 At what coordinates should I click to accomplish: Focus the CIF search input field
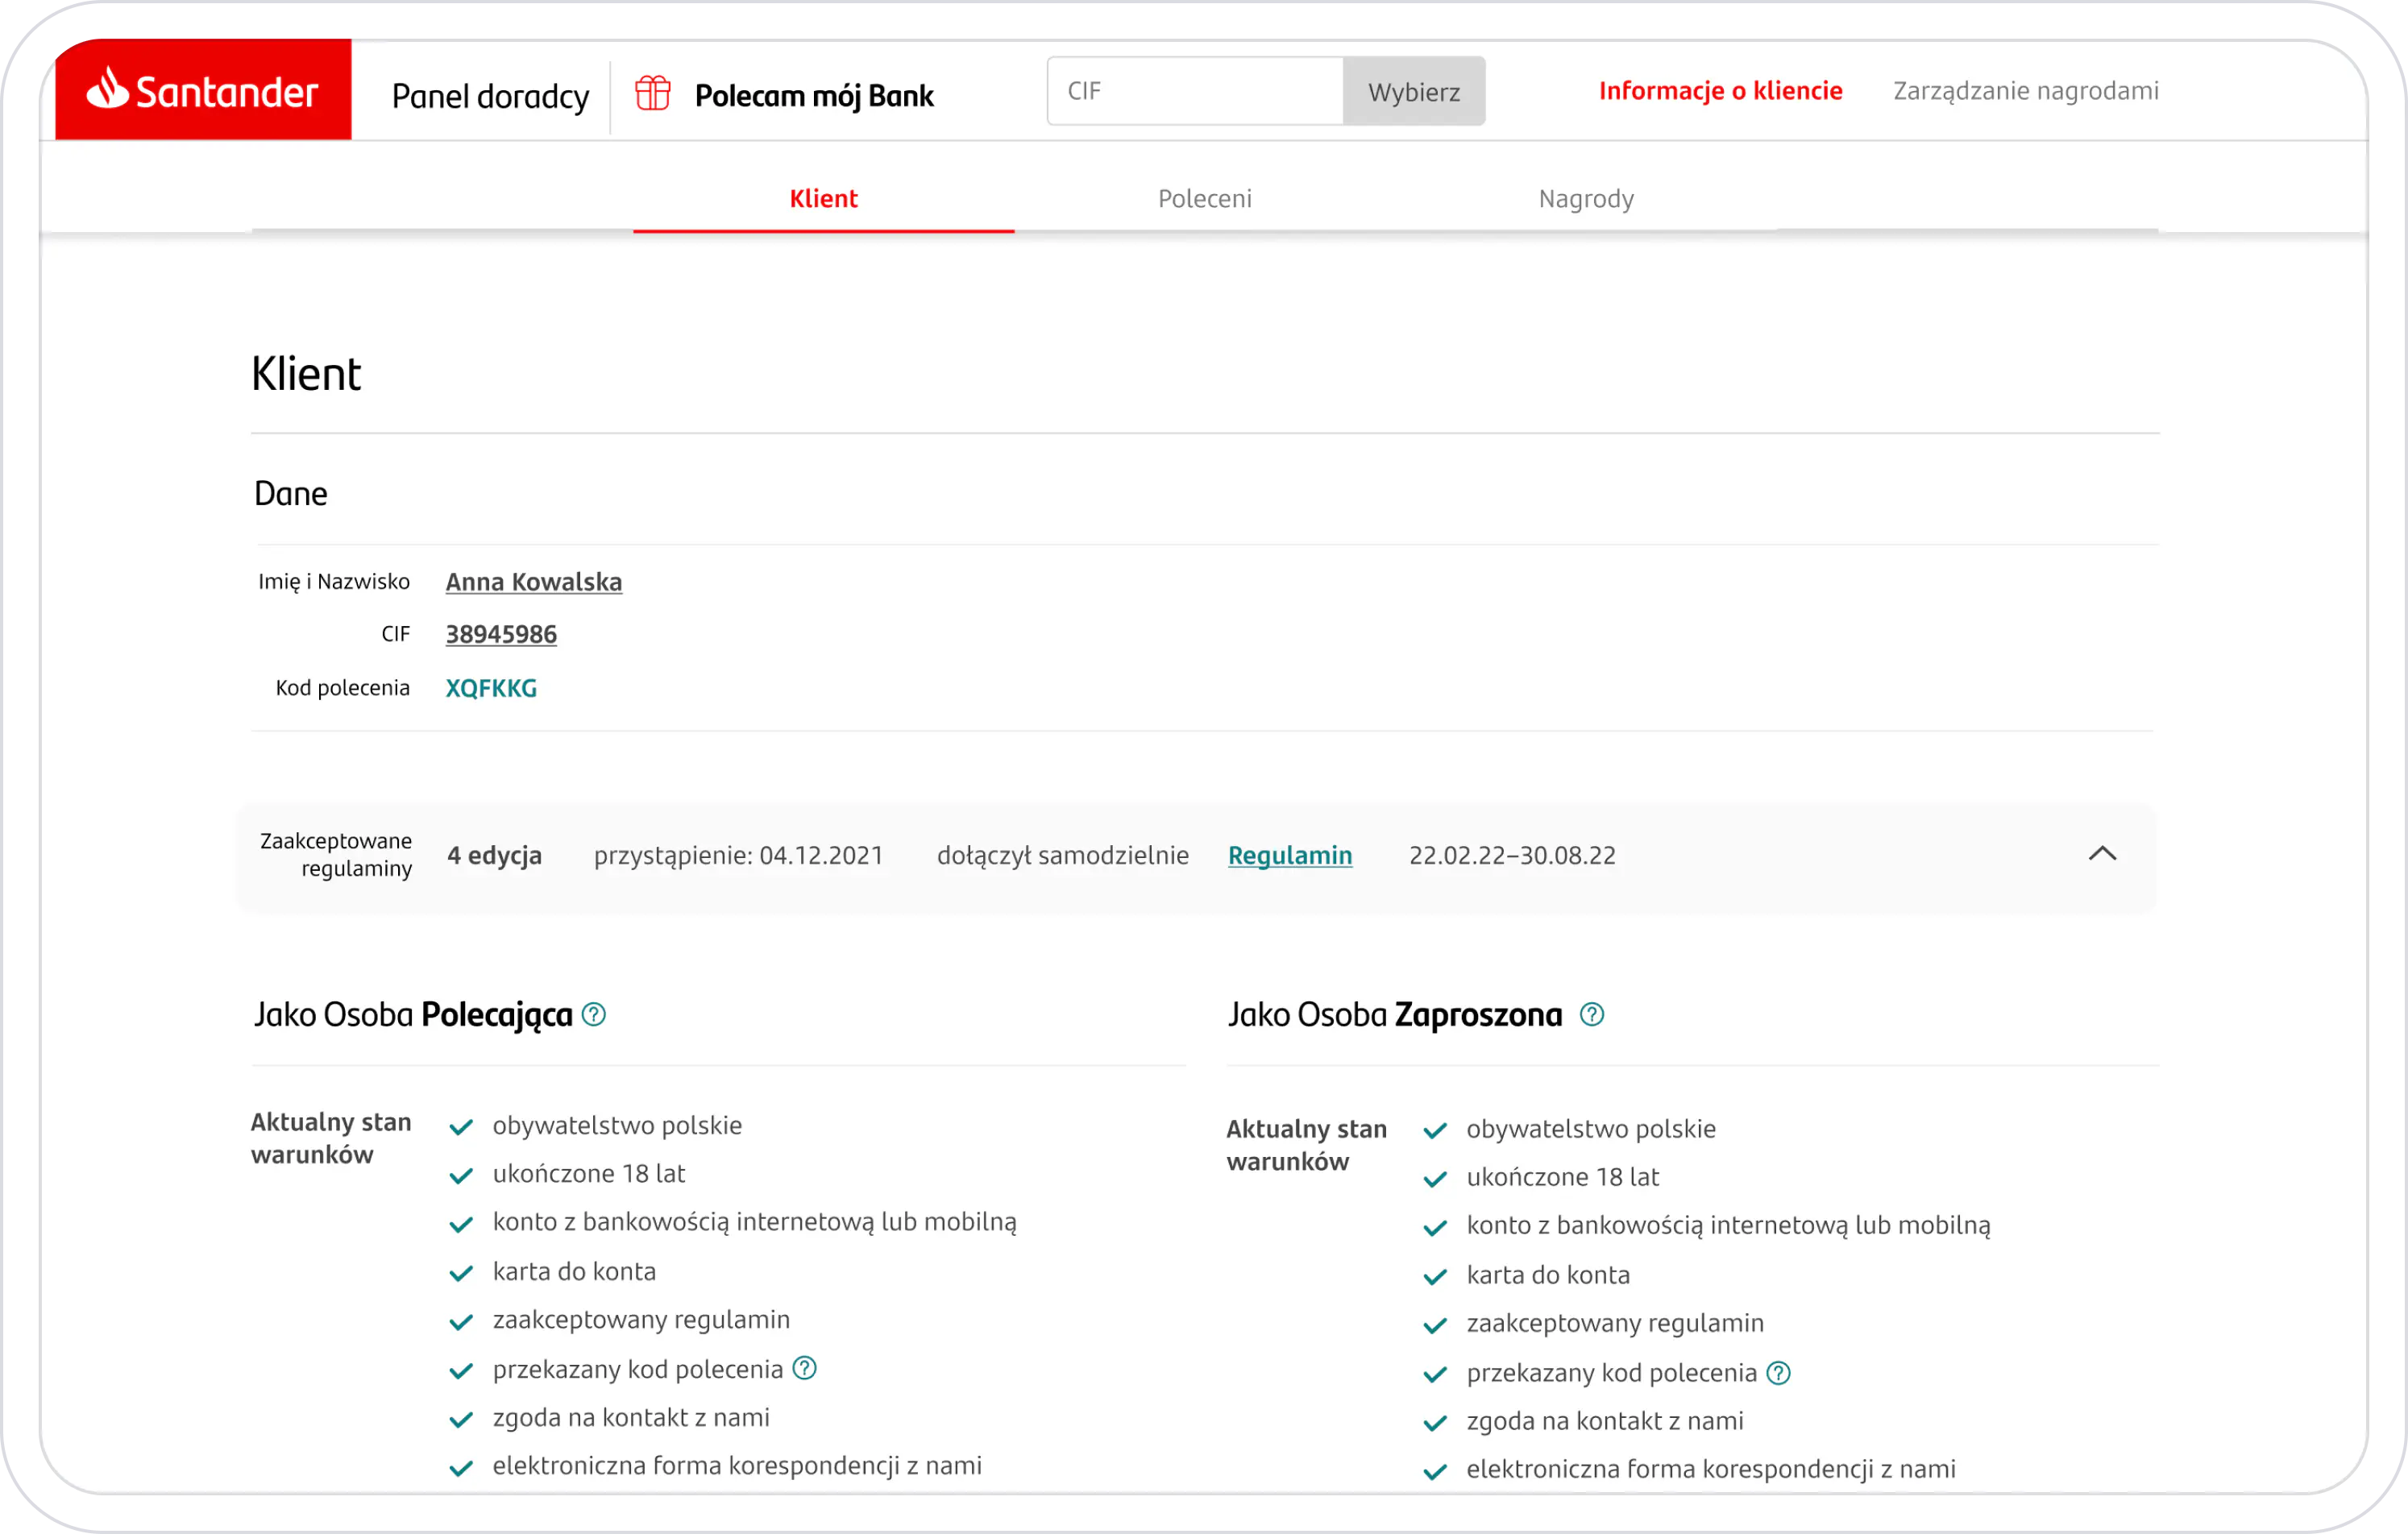pyautogui.click(x=1194, y=91)
